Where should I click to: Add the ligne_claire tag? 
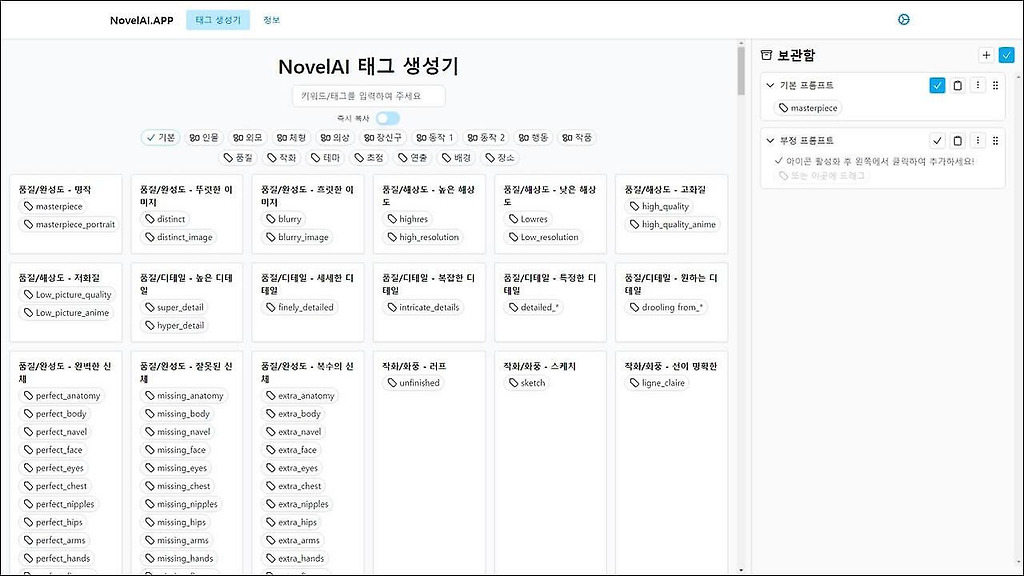(657, 383)
